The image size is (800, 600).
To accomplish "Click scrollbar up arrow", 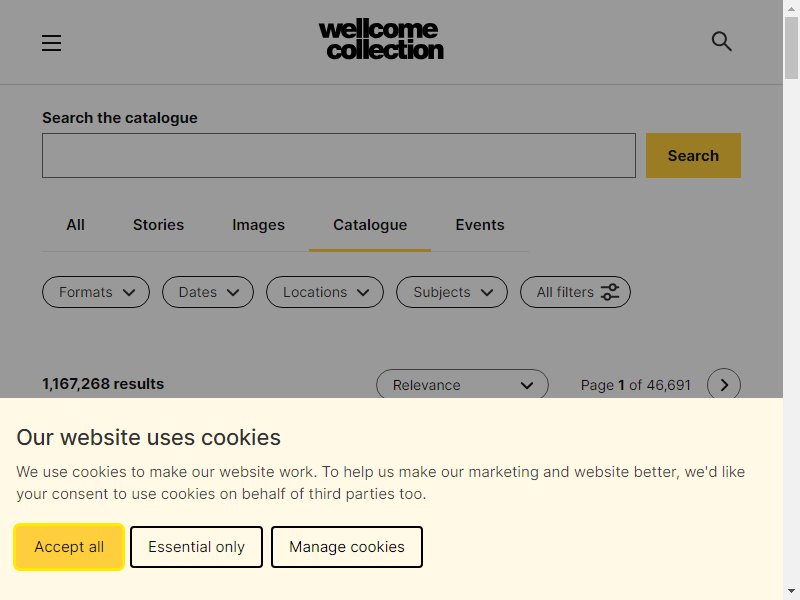I will (791, 8).
